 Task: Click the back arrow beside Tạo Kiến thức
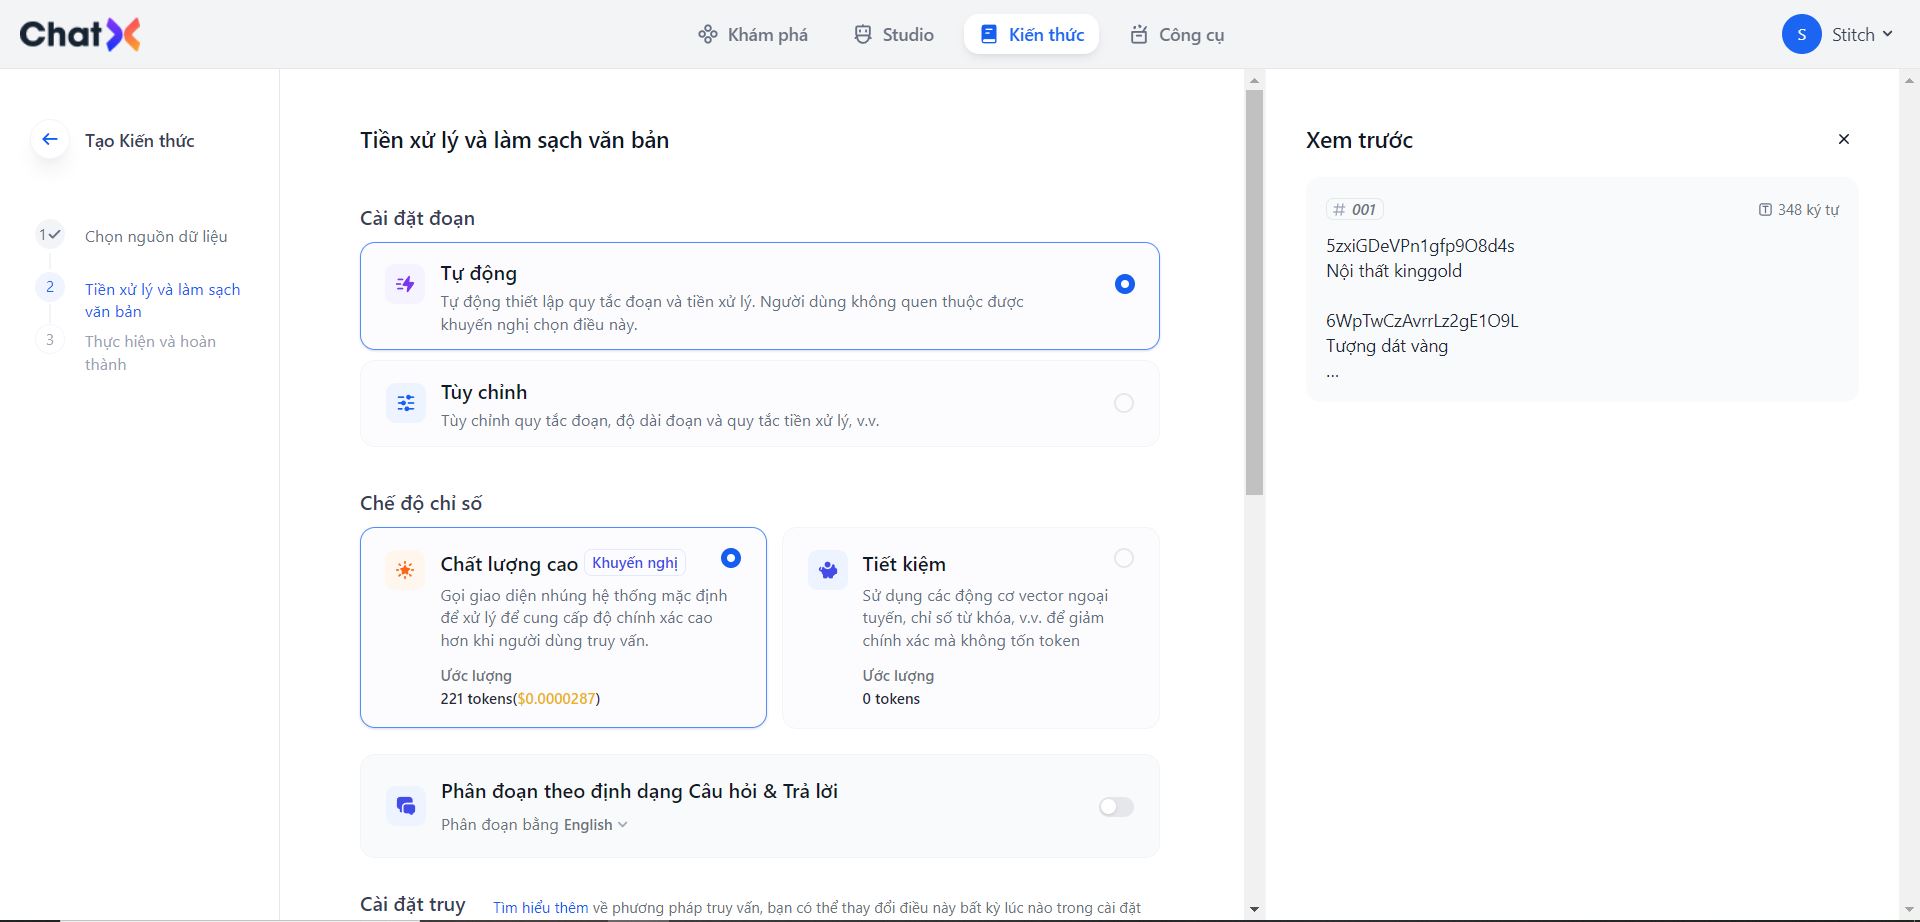click(x=50, y=140)
